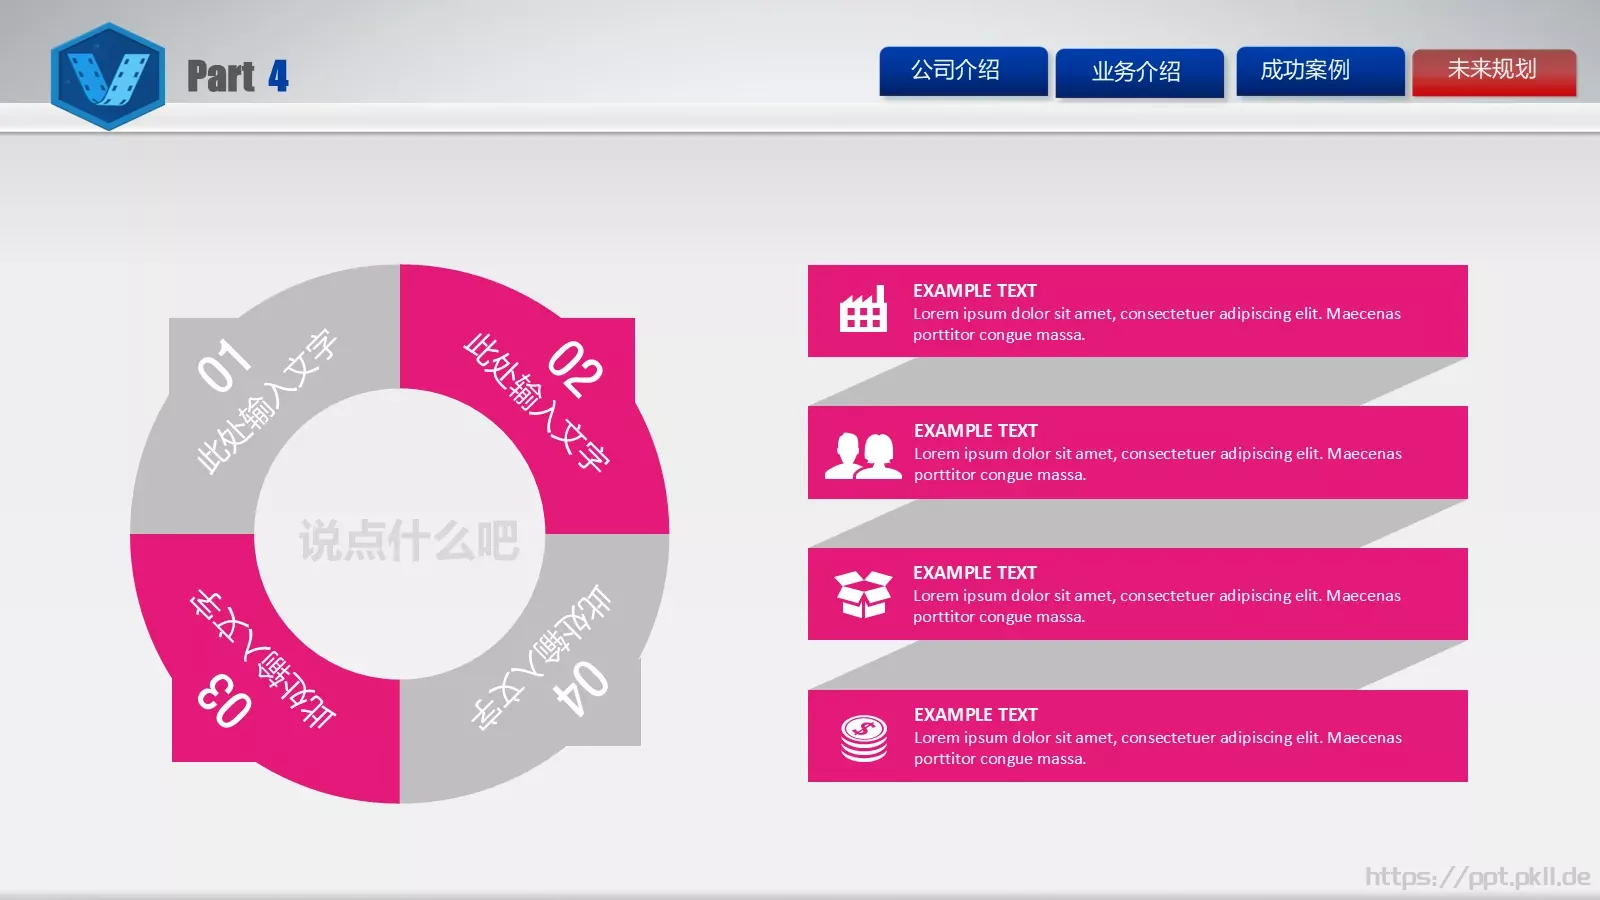Select the factory building icon

tap(863, 309)
